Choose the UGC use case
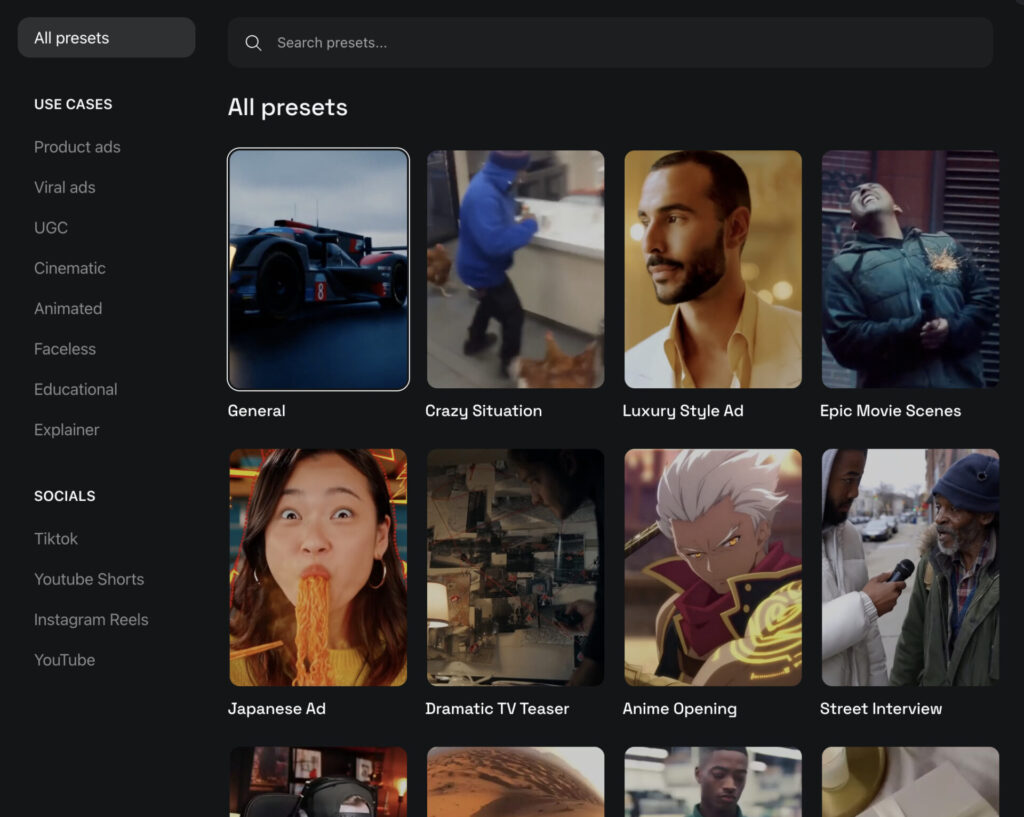Screen dimensions: 1024x817 tap(51, 228)
